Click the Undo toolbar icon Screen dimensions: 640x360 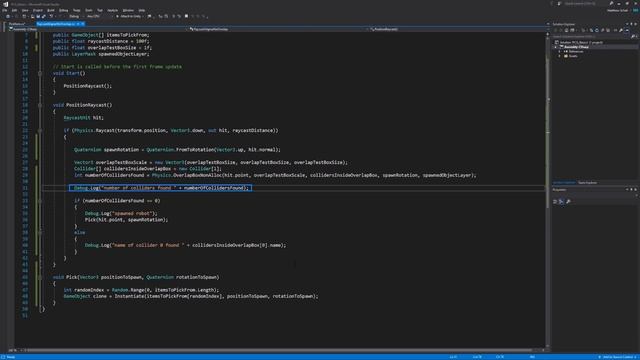(x=51, y=16)
